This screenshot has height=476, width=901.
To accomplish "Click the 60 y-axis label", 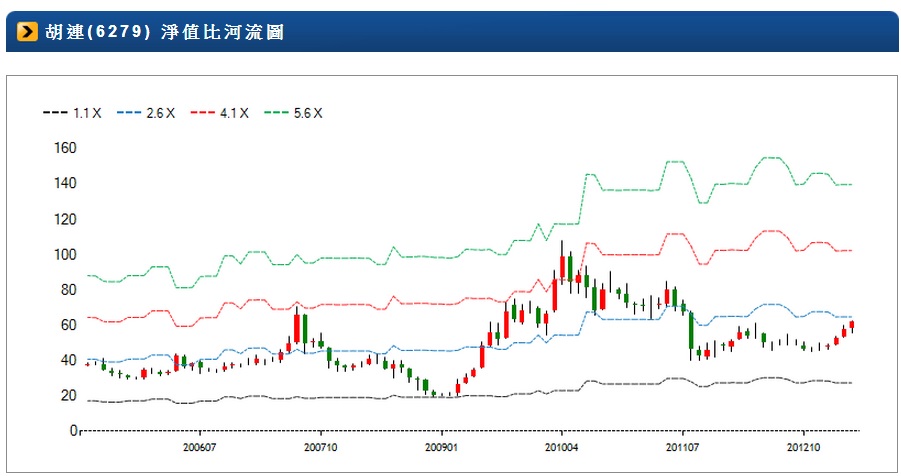I will click(x=68, y=325).
